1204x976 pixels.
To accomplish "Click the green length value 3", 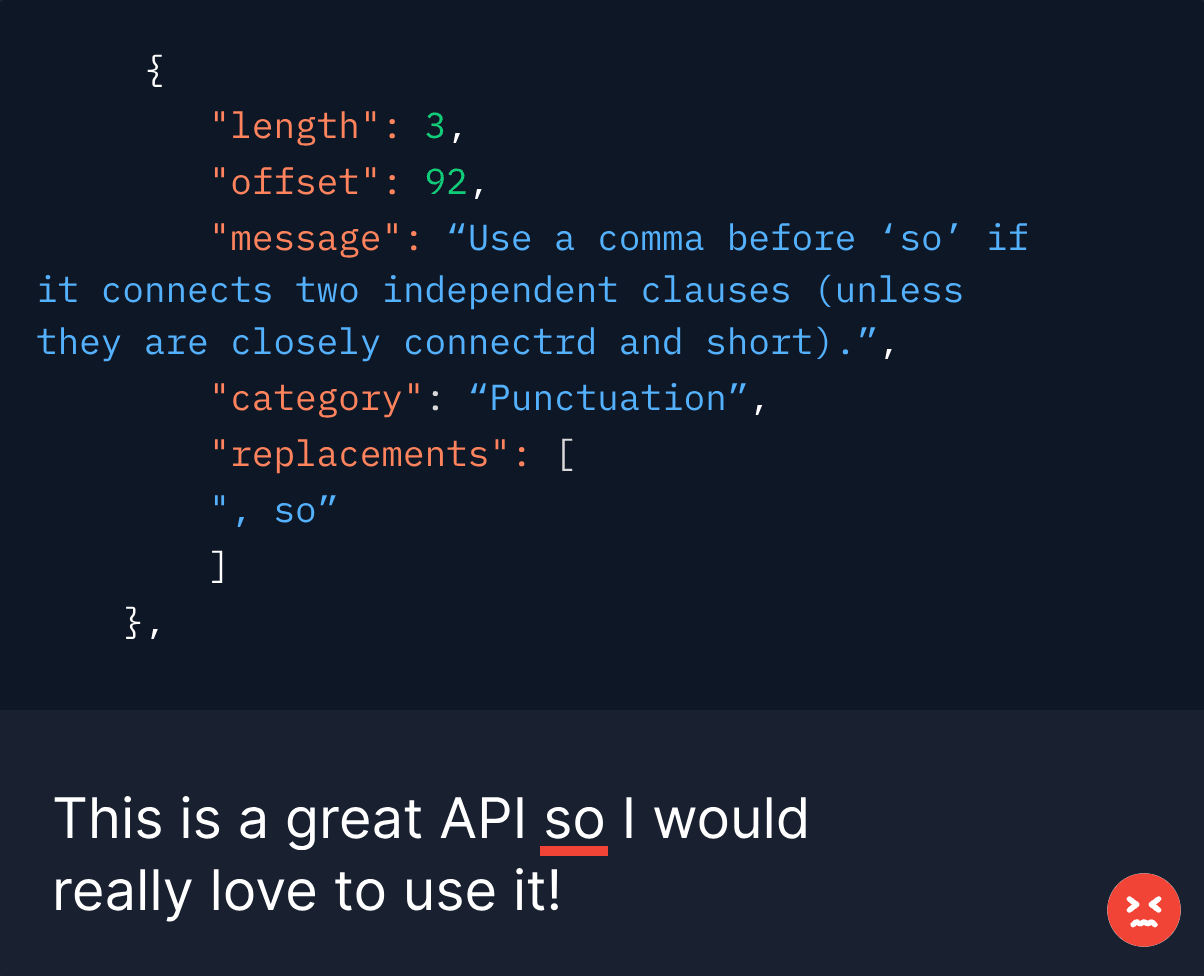I will (x=435, y=126).
